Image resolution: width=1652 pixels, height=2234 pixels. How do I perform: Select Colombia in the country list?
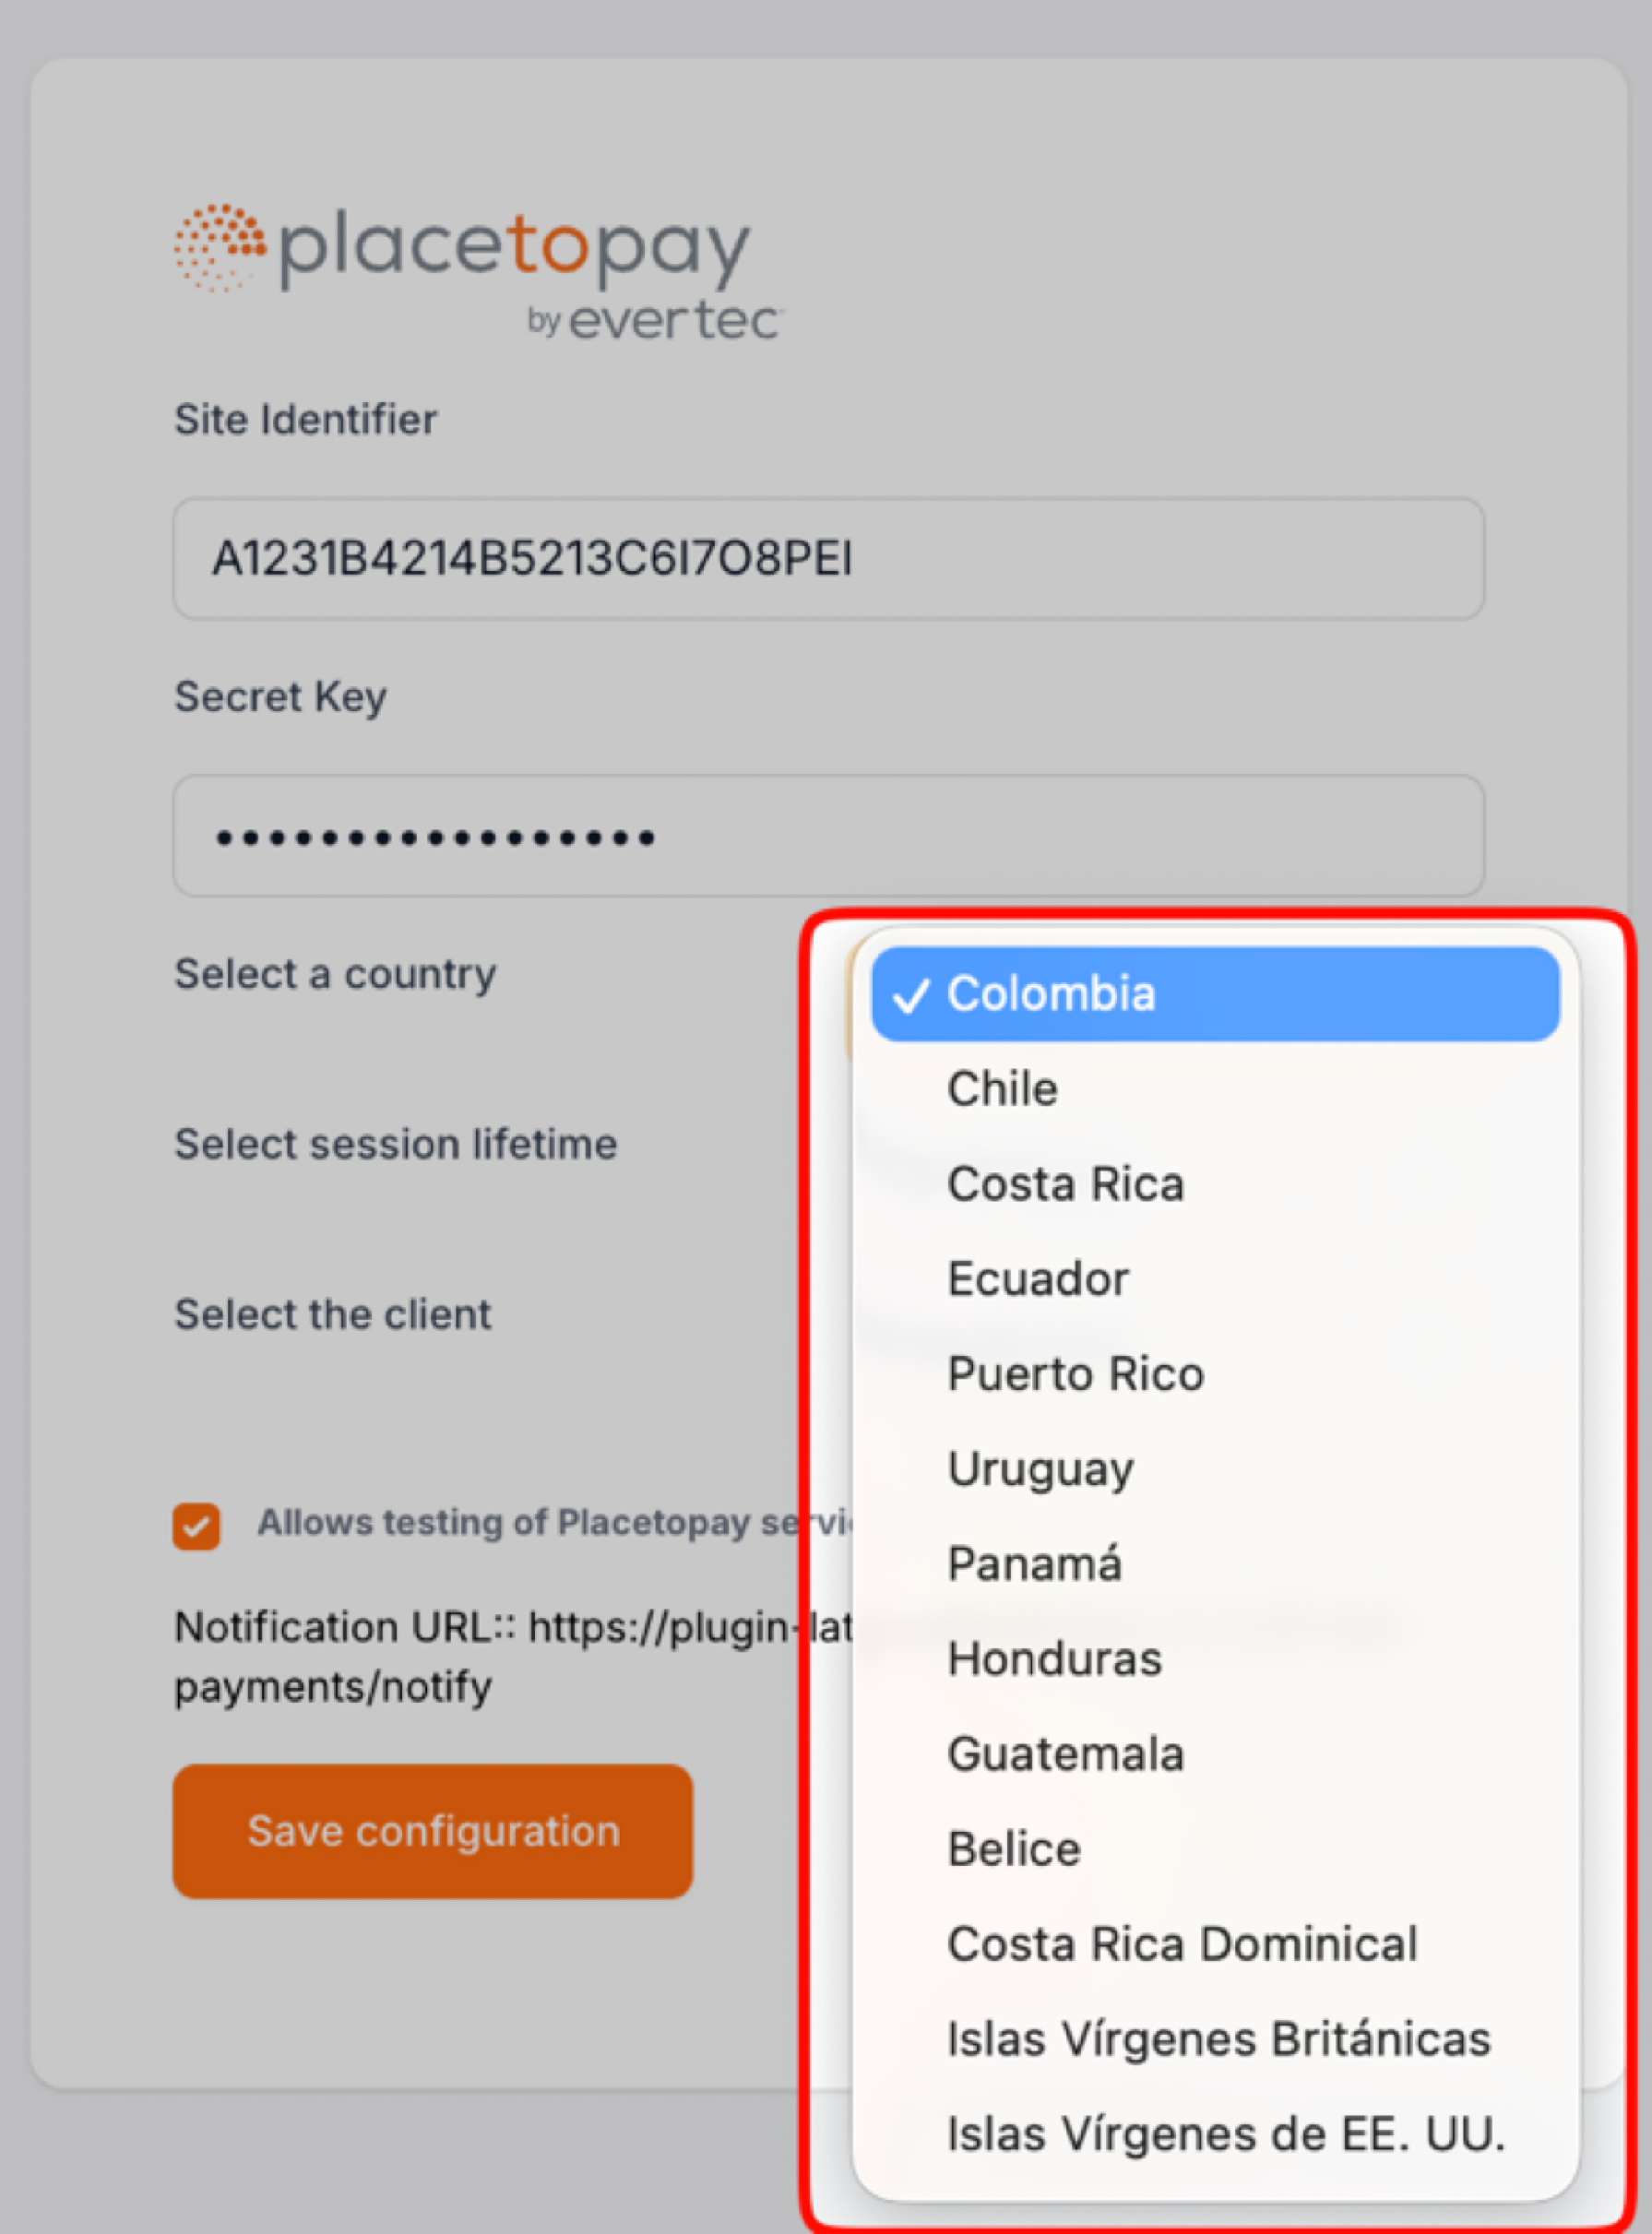(x=1214, y=994)
